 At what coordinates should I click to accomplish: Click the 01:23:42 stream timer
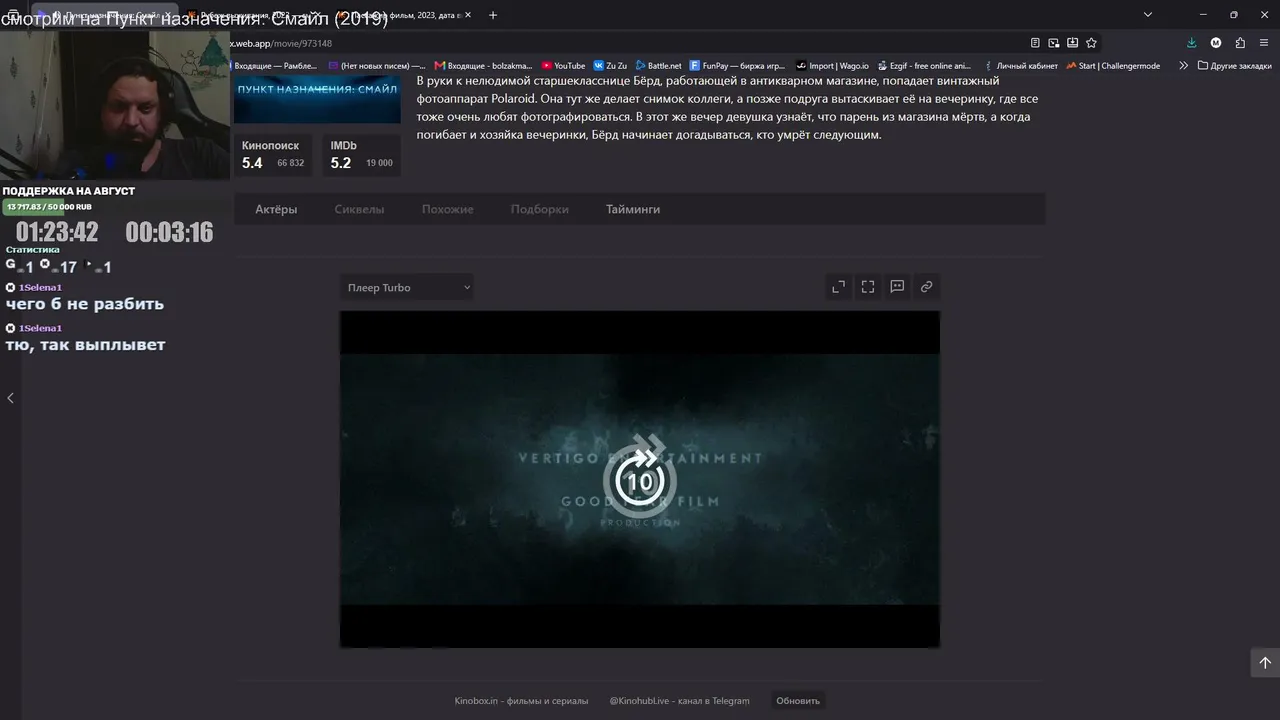click(57, 233)
